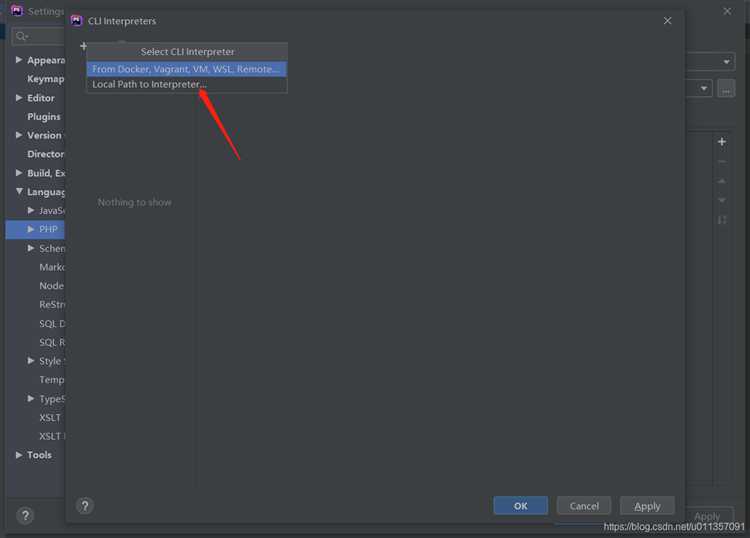Open Template Data Languages item

point(52,380)
